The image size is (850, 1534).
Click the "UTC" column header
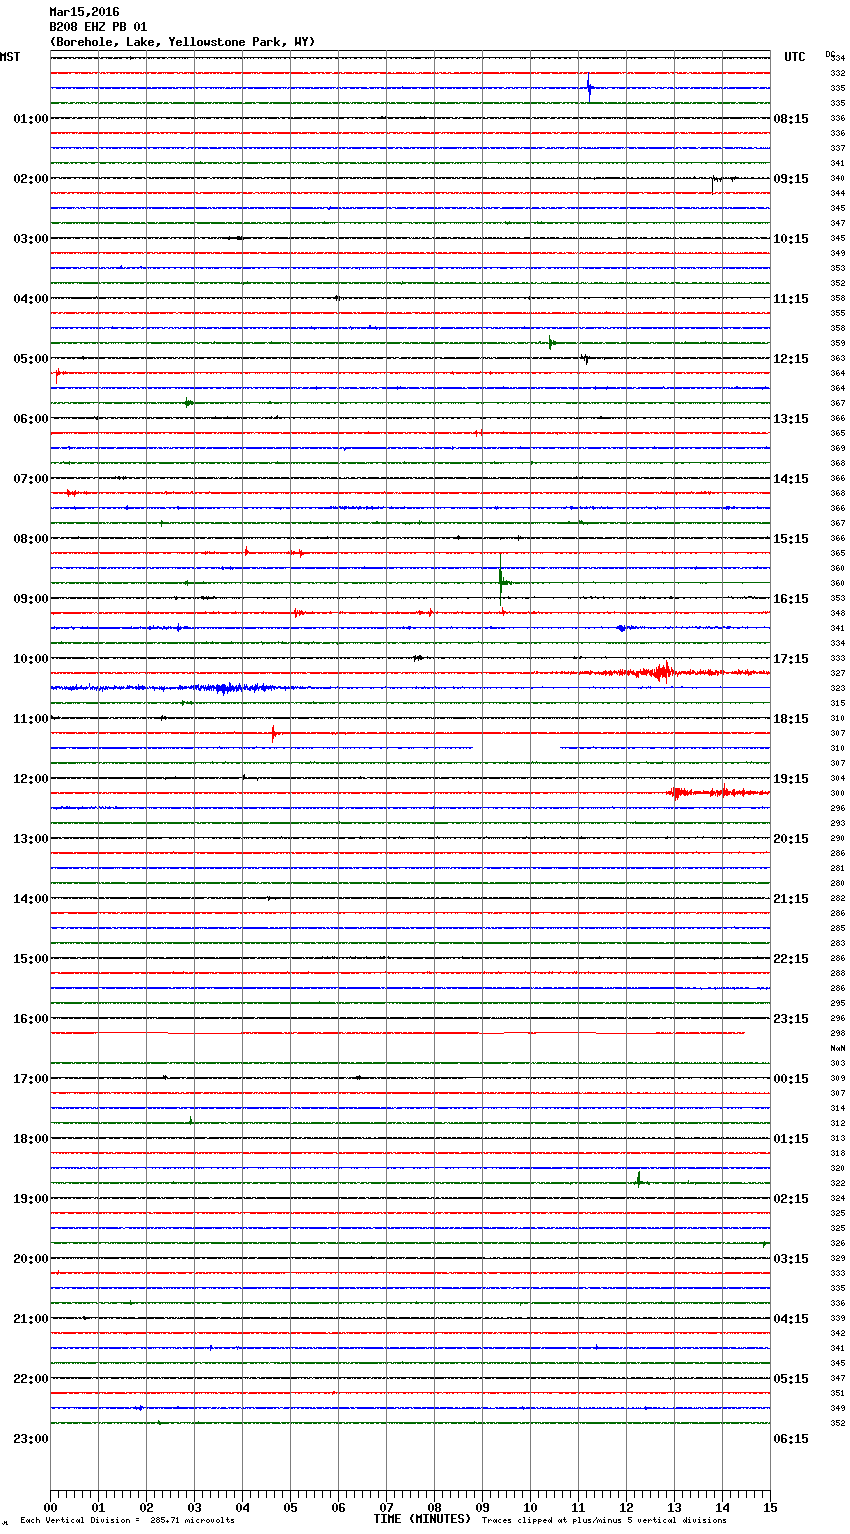tap(795, 57)
